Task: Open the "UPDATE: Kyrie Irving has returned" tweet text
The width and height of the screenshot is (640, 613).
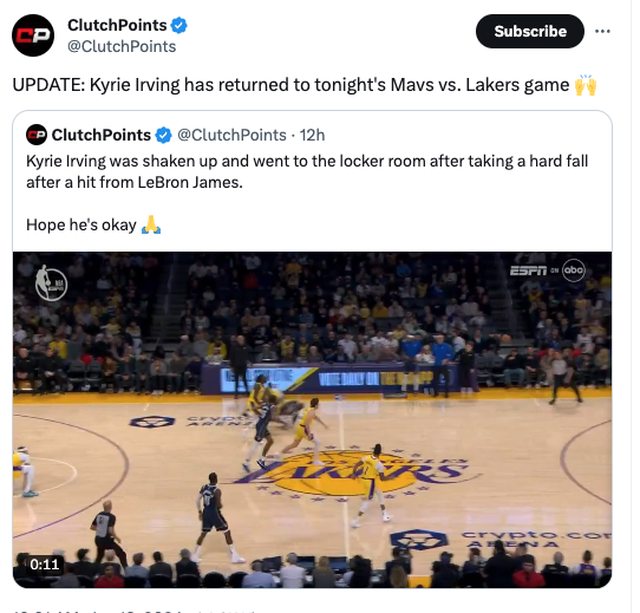Action: point(290,85)
